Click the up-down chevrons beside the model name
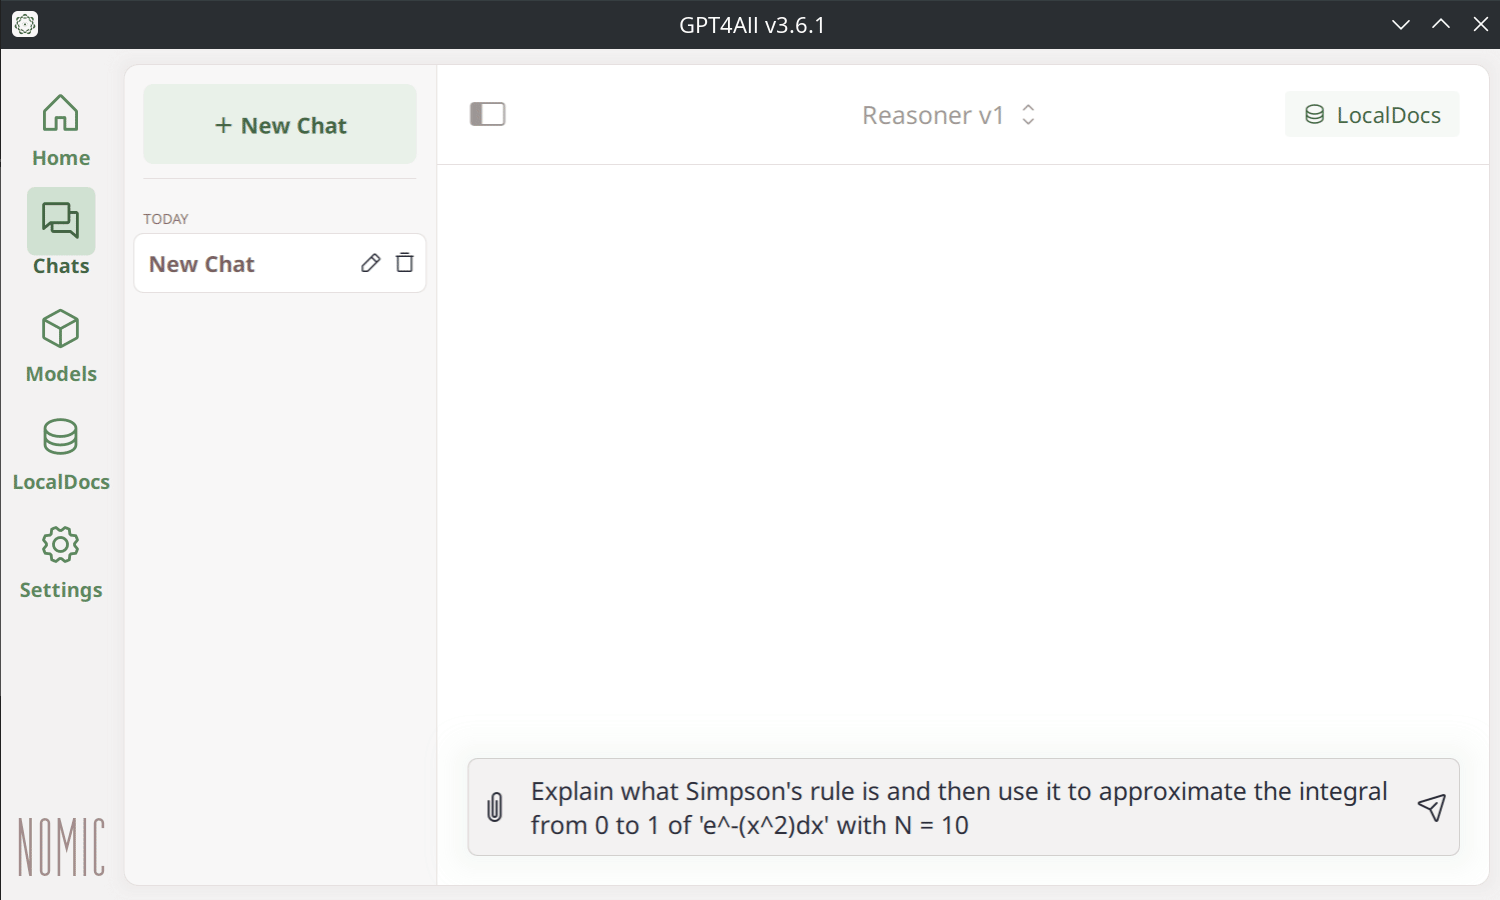 click(x=1028, y=115)
